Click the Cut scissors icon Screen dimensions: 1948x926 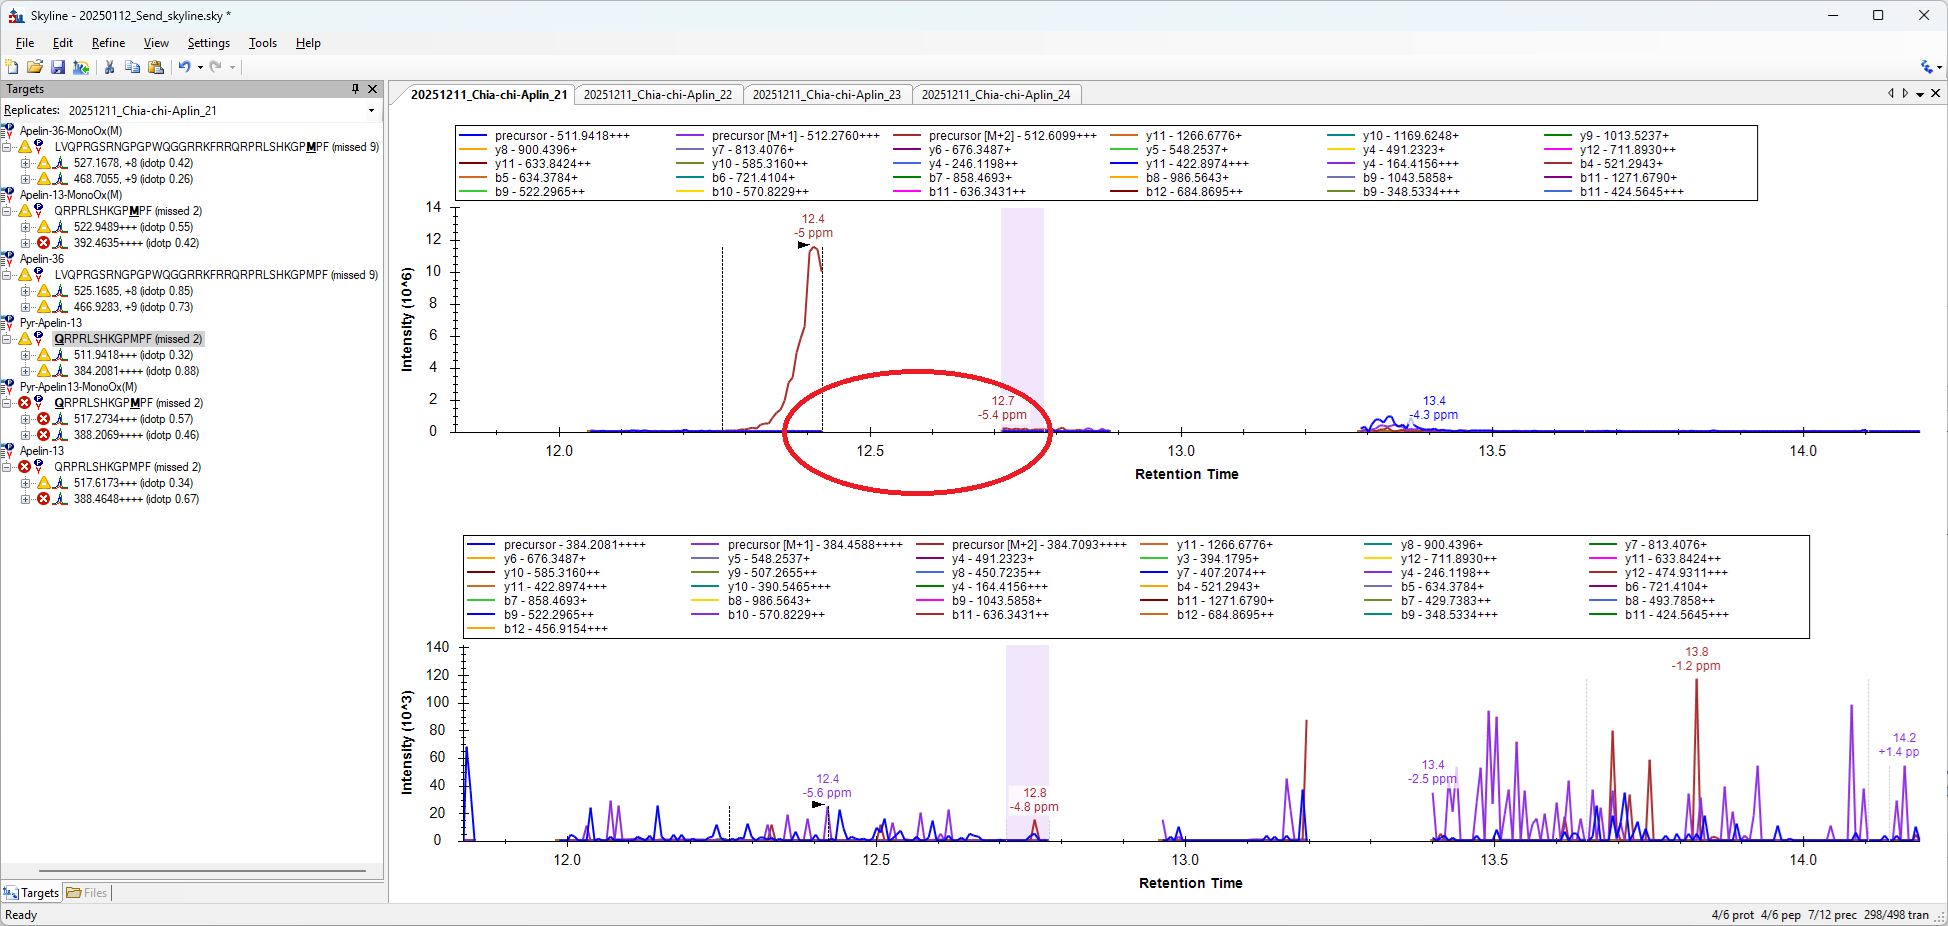click(x=109, y=67)
